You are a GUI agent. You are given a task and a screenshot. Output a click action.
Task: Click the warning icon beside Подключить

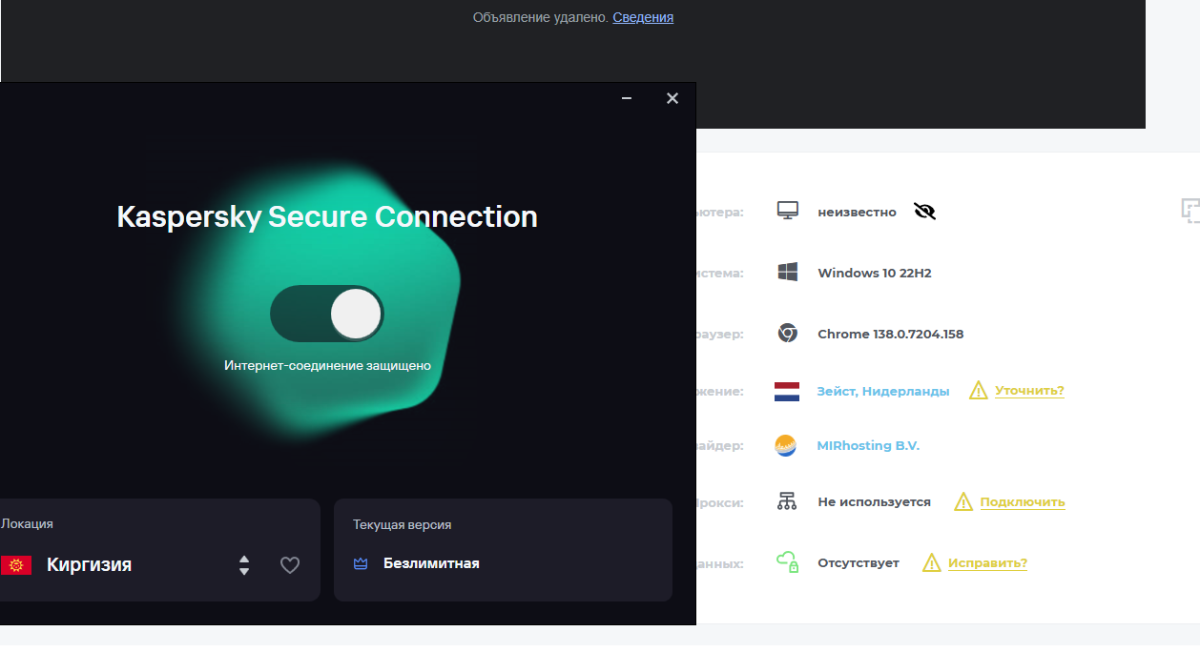[x=963, y=501]
